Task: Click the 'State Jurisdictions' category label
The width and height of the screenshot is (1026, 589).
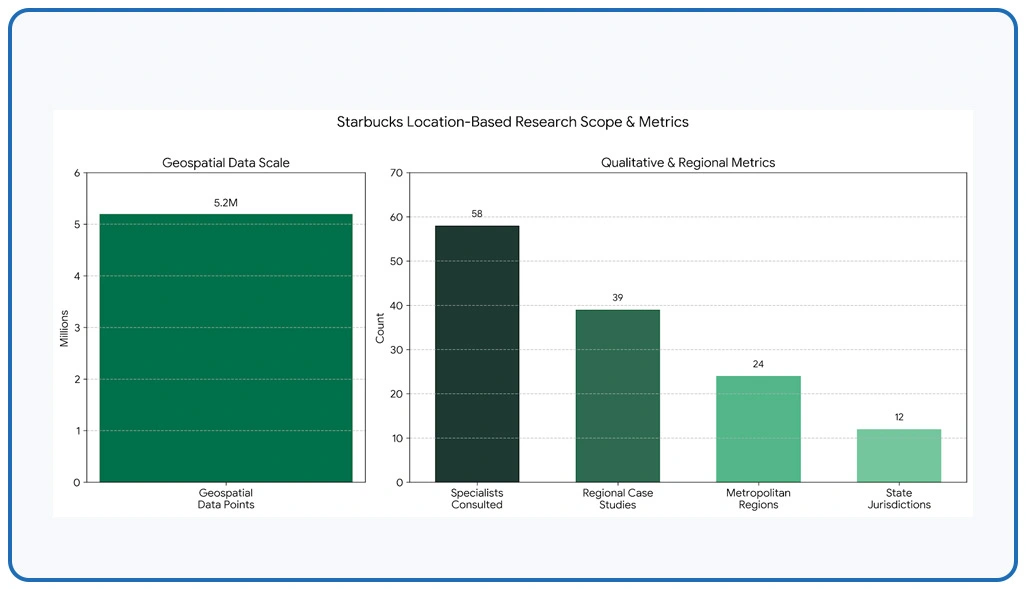Action: [899, 499]
